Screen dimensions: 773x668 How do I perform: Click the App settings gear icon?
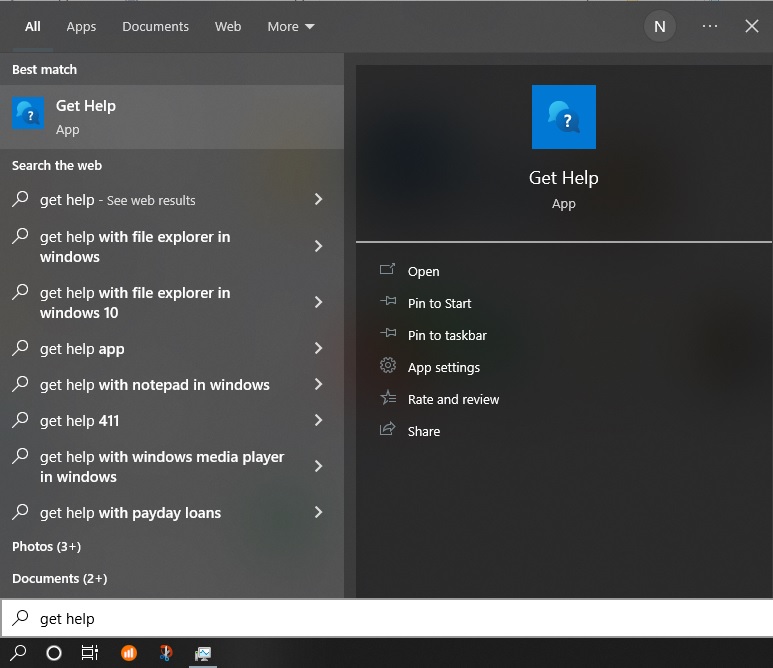click(388, 365)
